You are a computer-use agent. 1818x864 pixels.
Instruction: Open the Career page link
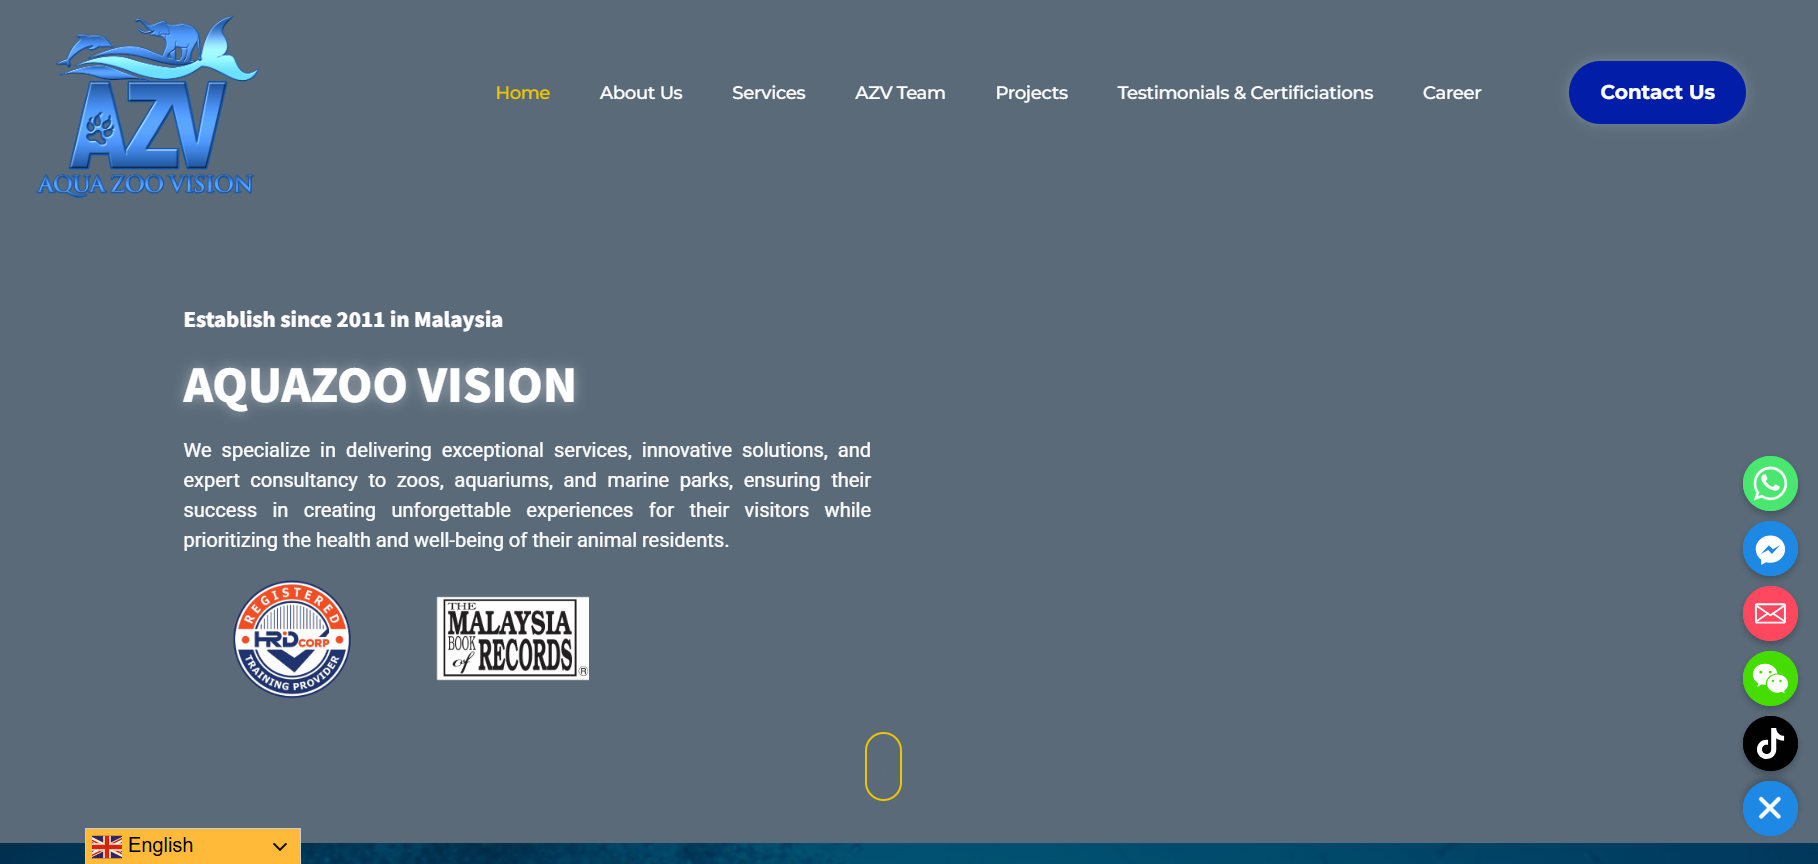coord(1451,93)
